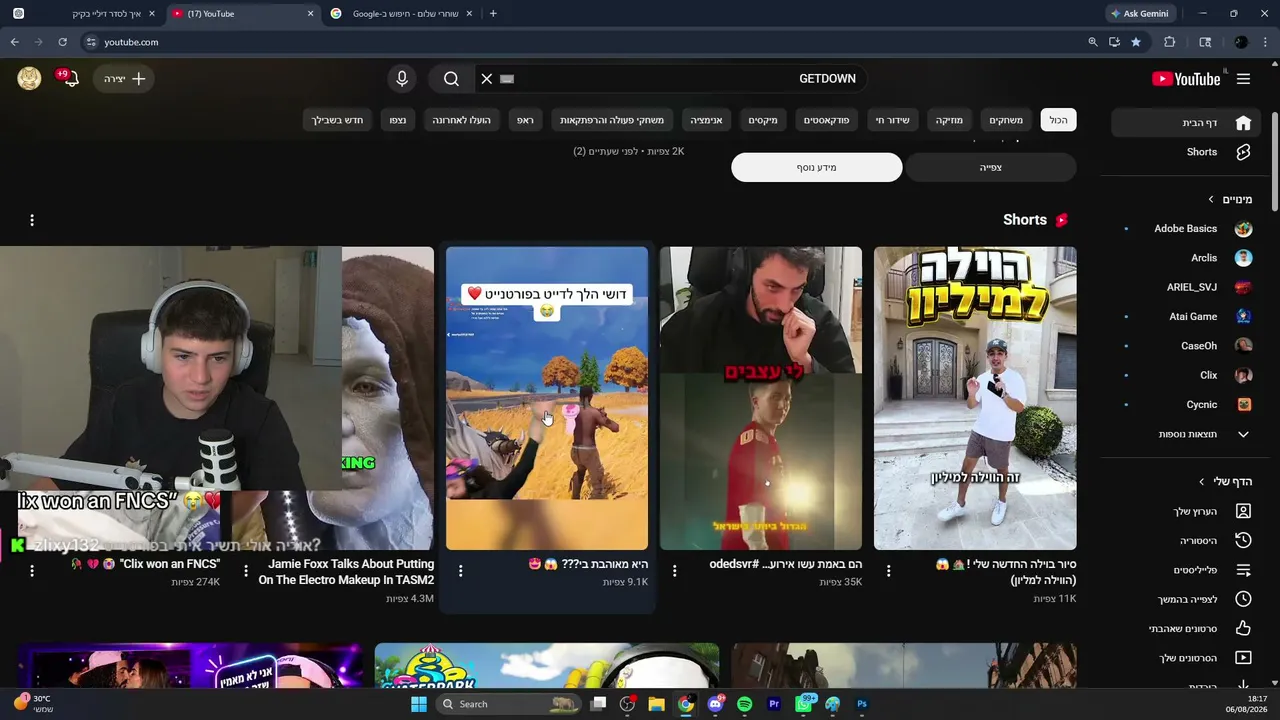Reload the page
Viewport: 1280px width, 720px height.
pyautogui.click(x=62, y=42)
